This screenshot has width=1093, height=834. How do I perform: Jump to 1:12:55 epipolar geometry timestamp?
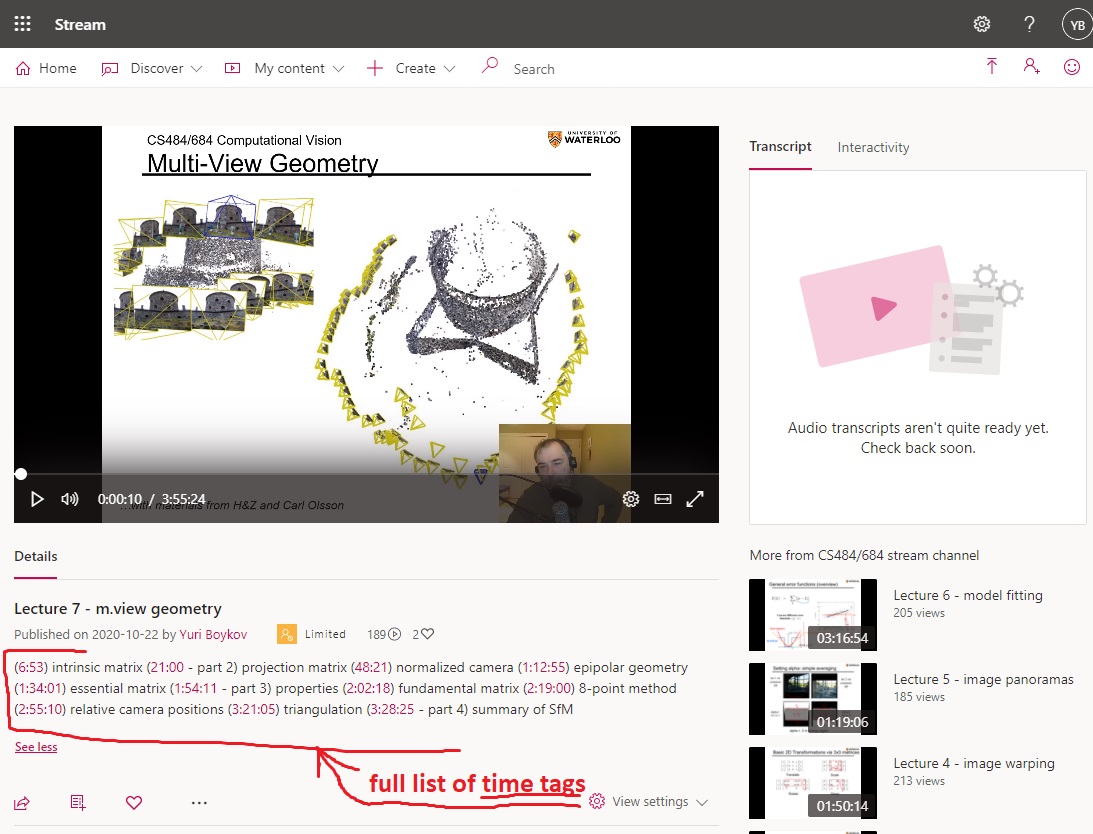(543, 667)
